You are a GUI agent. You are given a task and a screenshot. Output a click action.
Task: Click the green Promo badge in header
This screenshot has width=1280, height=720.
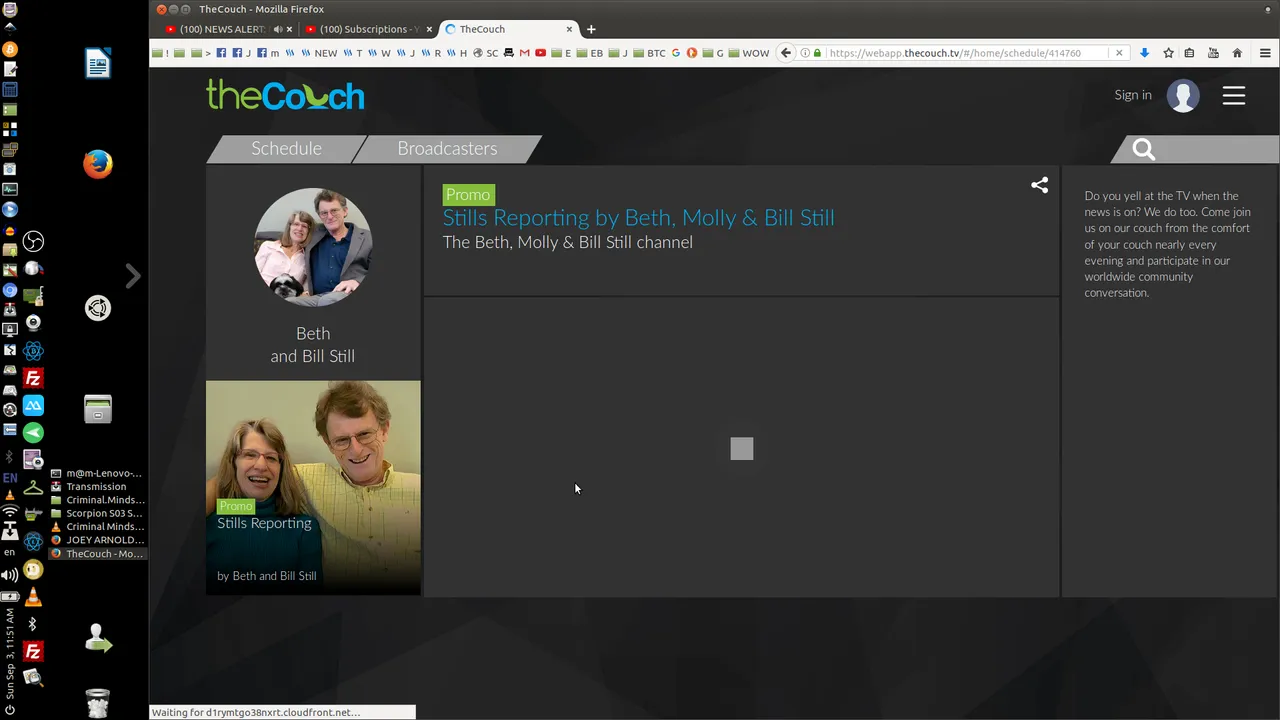click(x=468, y=195)
